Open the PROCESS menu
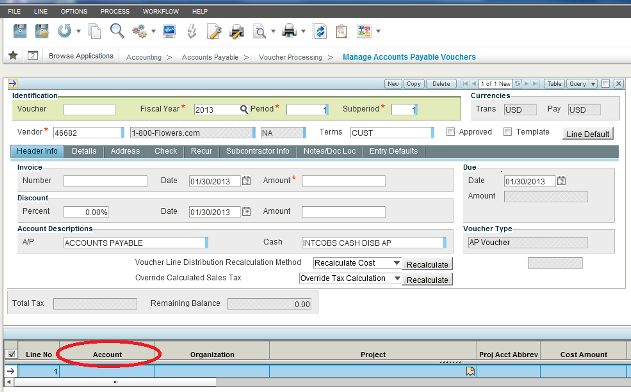Screen dimensions: 631x392 point(115,11)
